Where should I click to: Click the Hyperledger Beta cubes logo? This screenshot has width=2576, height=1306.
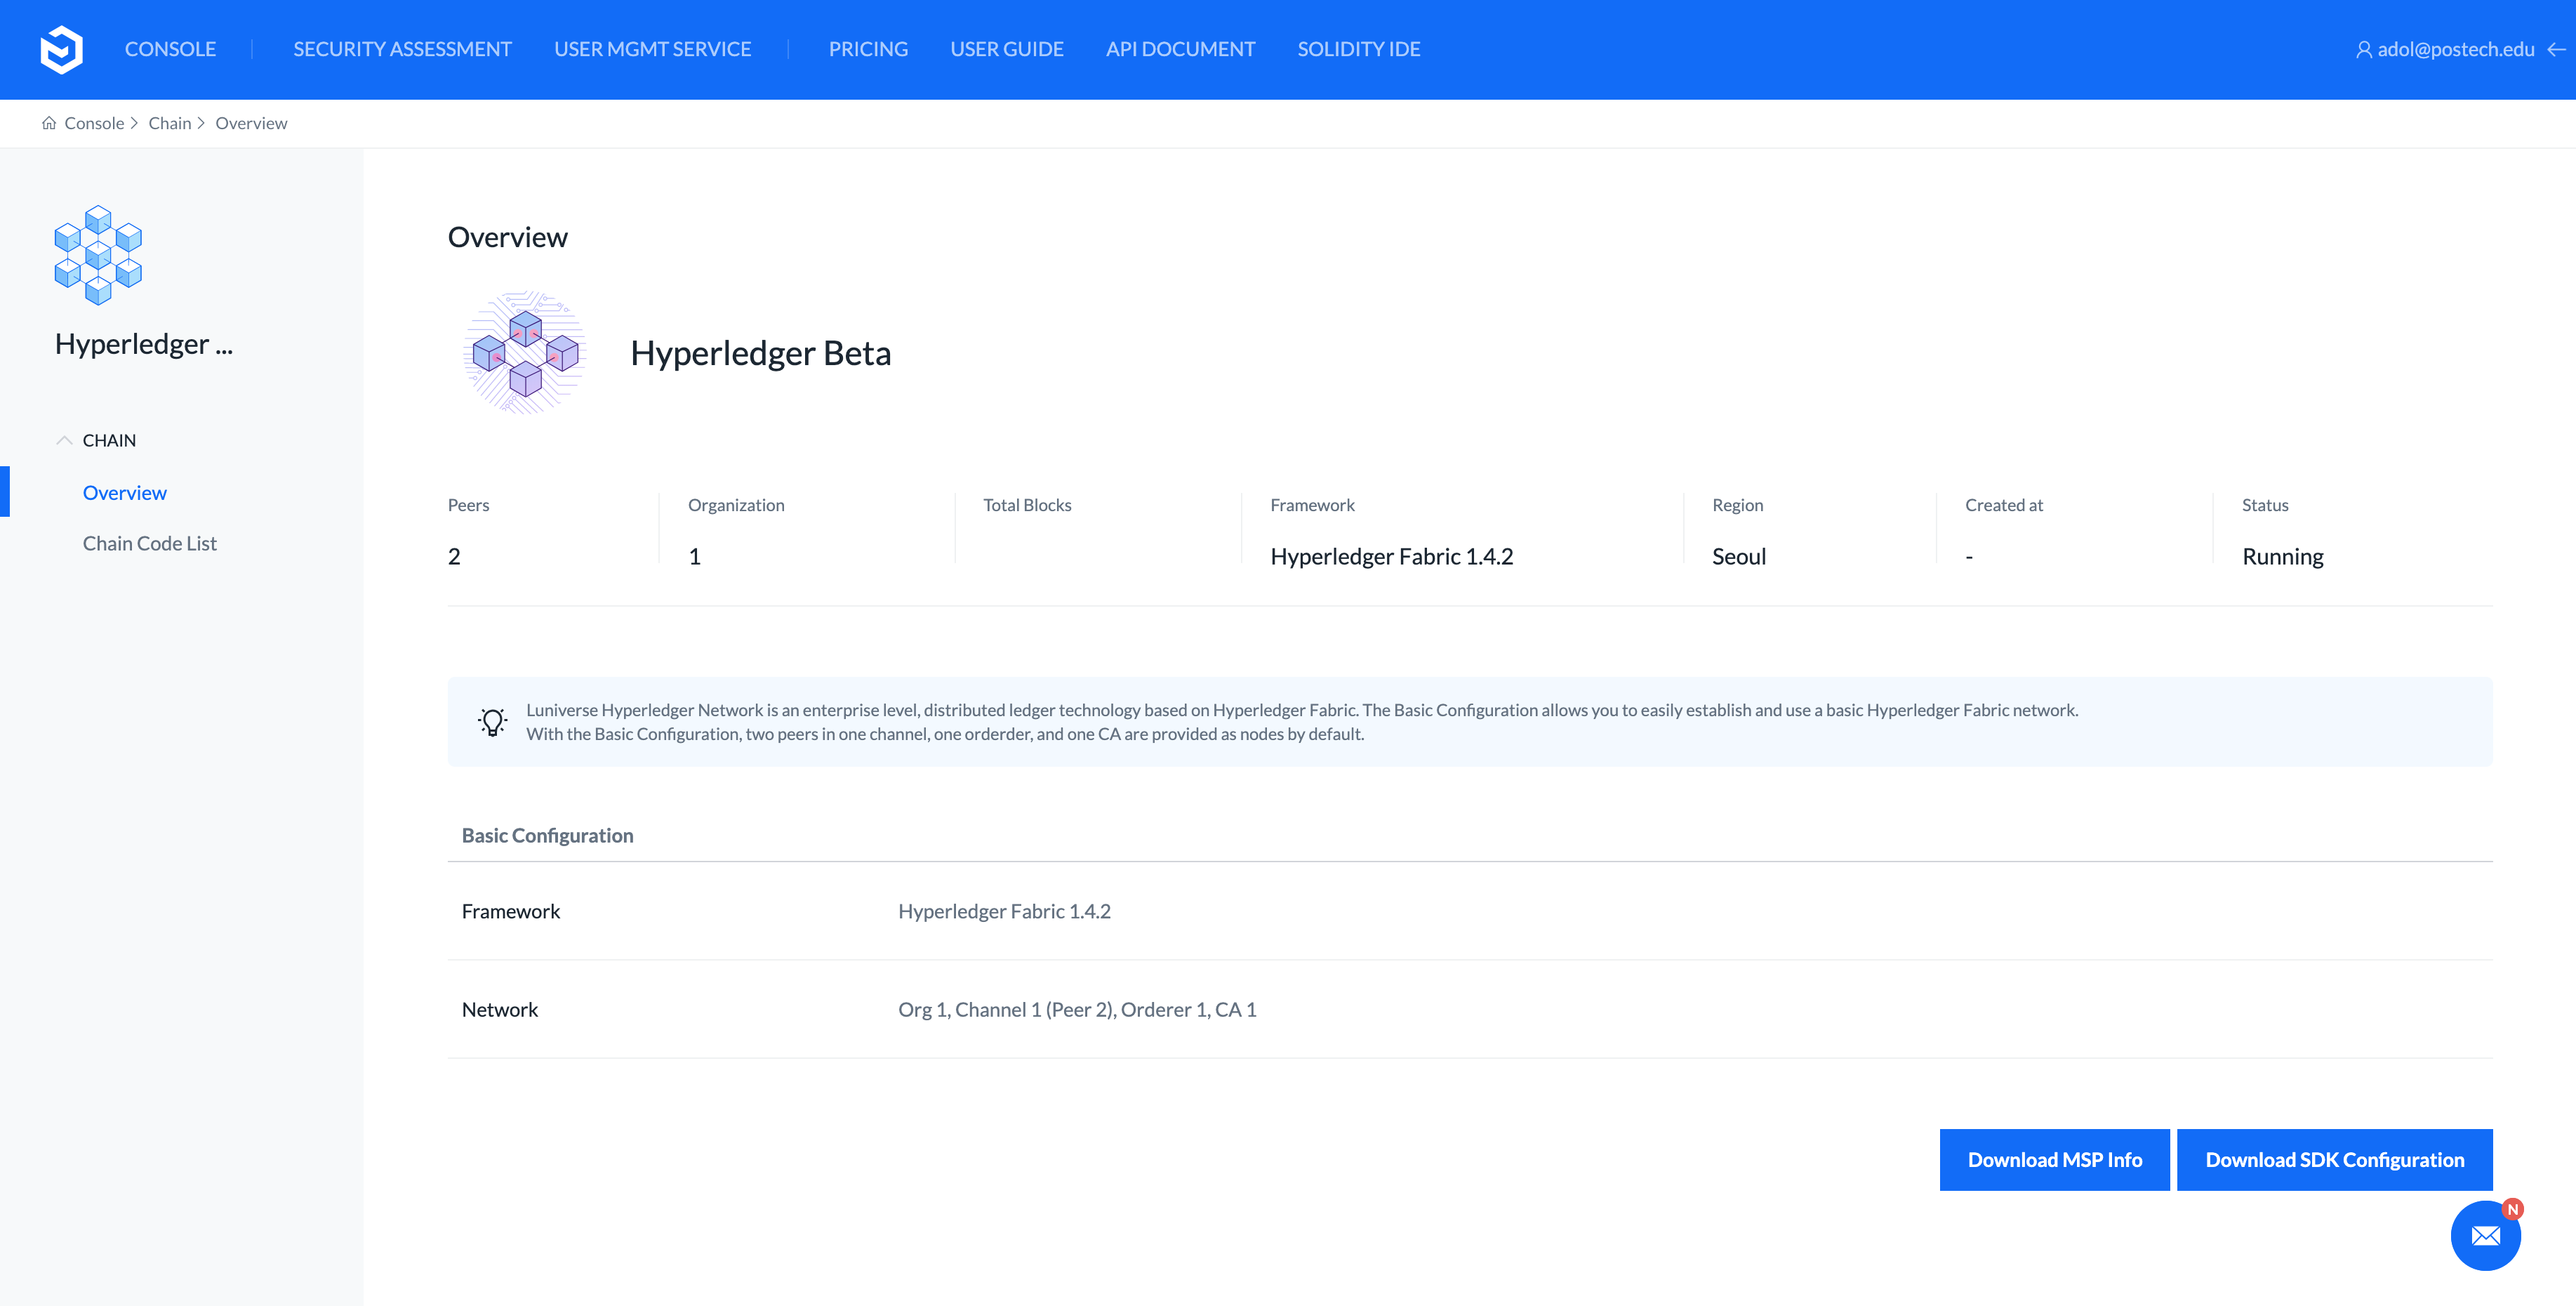click(x=525, y=353)
